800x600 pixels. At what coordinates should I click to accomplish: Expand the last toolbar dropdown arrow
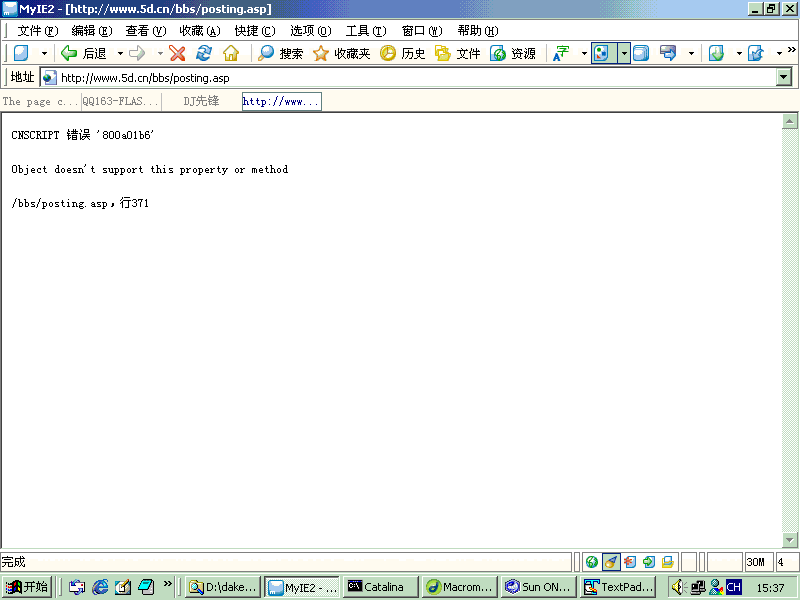[x=779, y=53]
